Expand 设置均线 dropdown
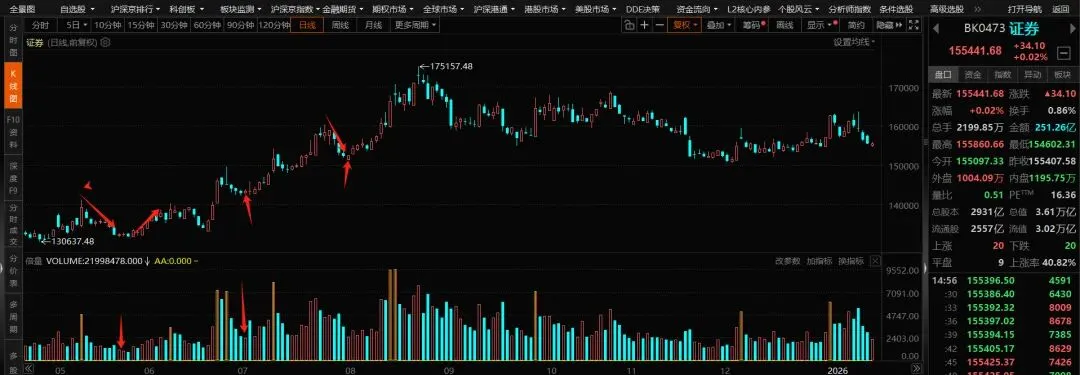This screenshot has width=1080, height=375. 854,42
